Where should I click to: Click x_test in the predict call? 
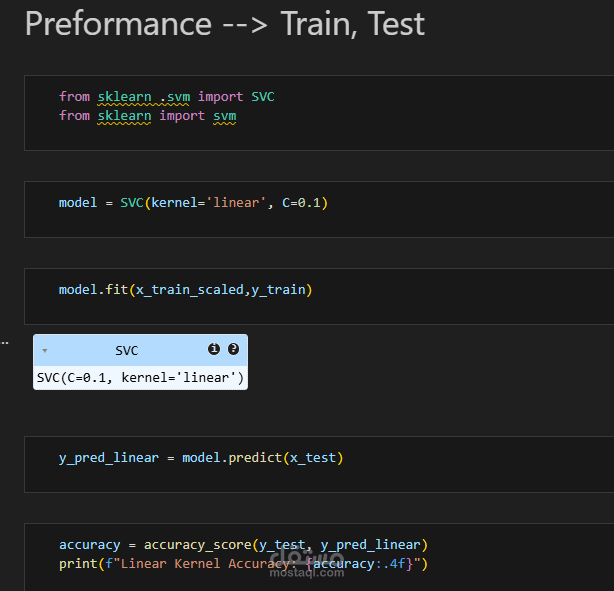click(312, 458)
